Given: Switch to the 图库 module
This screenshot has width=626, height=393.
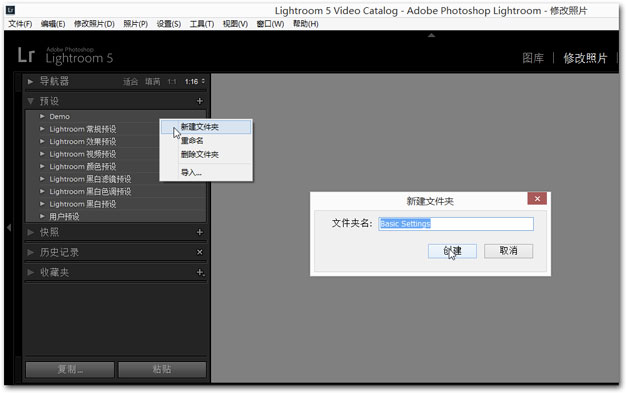Looking at the screenshot, I should tap(533, 58).
